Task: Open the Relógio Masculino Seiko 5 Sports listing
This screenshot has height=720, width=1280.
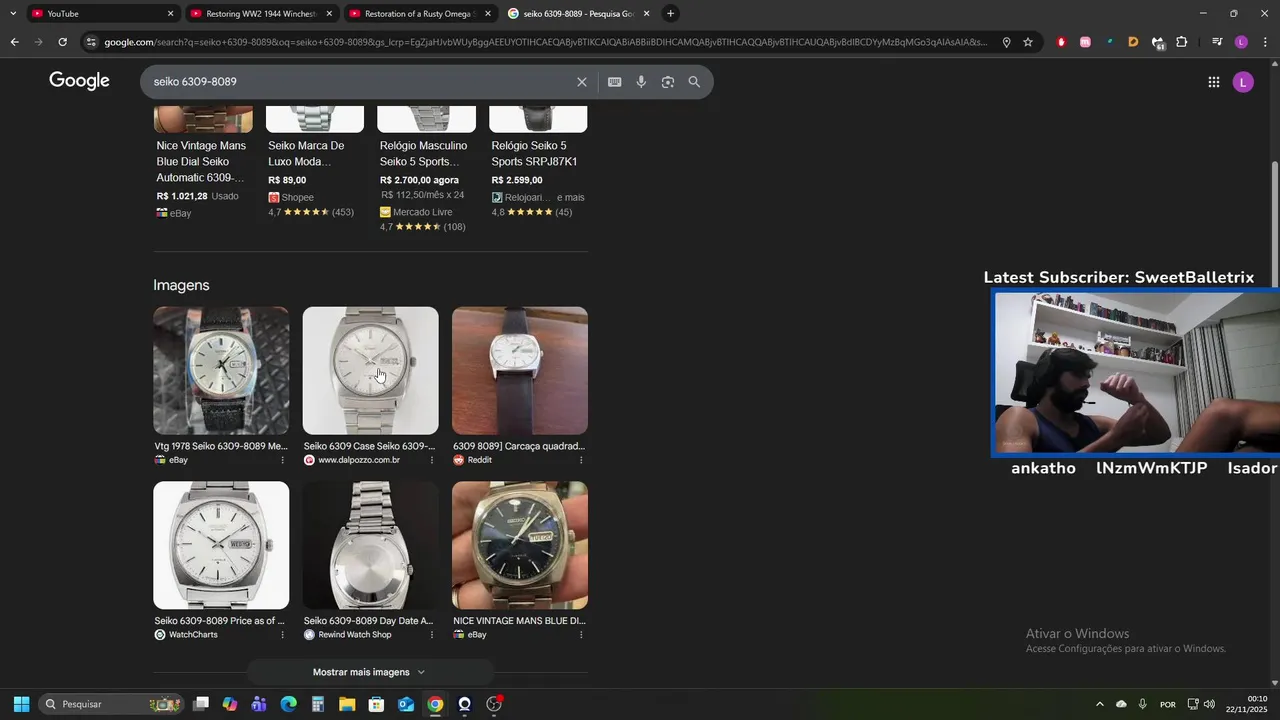Action: point(426,170)
